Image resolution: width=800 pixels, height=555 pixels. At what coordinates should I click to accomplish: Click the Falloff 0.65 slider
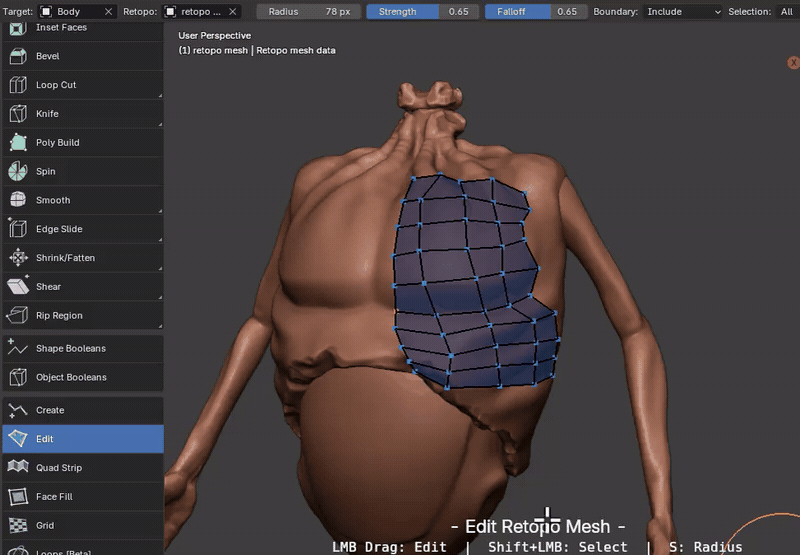536,11
